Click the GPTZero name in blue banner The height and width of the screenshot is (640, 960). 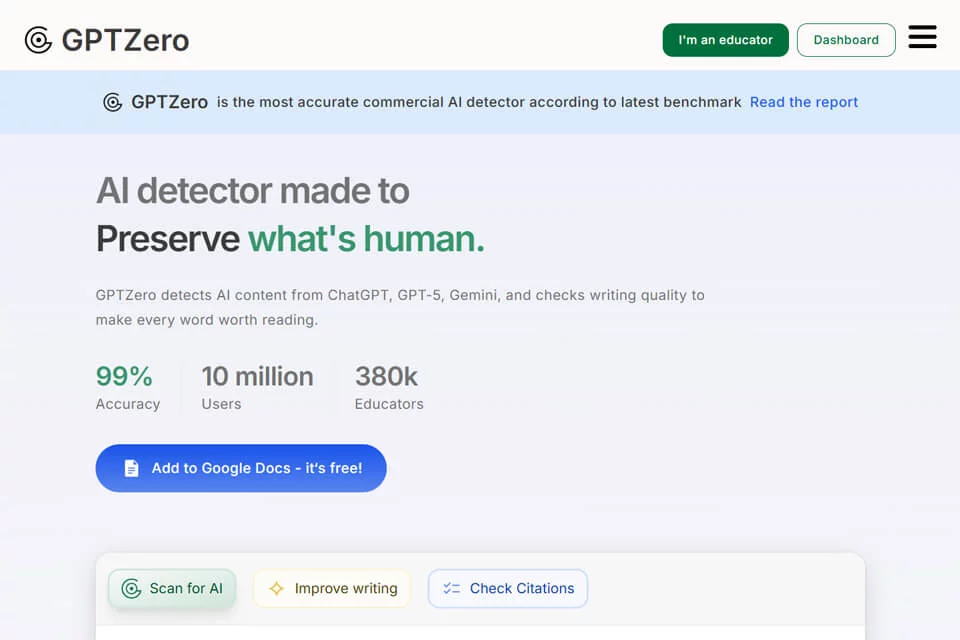pyautogui.click(x=170, y=102)
